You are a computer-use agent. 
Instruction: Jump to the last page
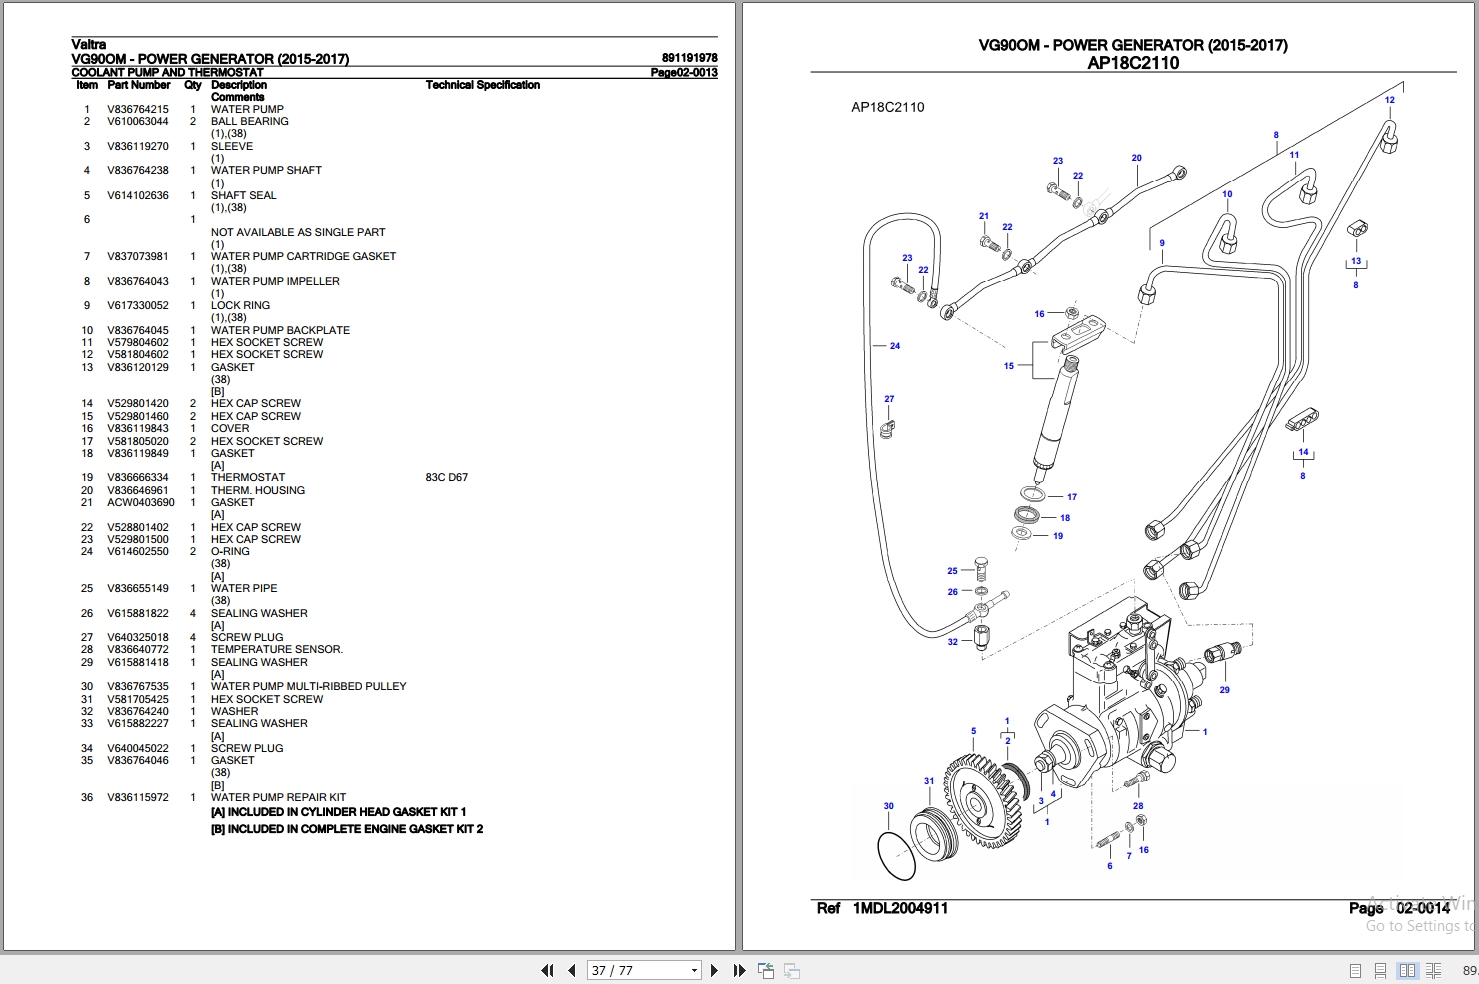click(739, 970)
